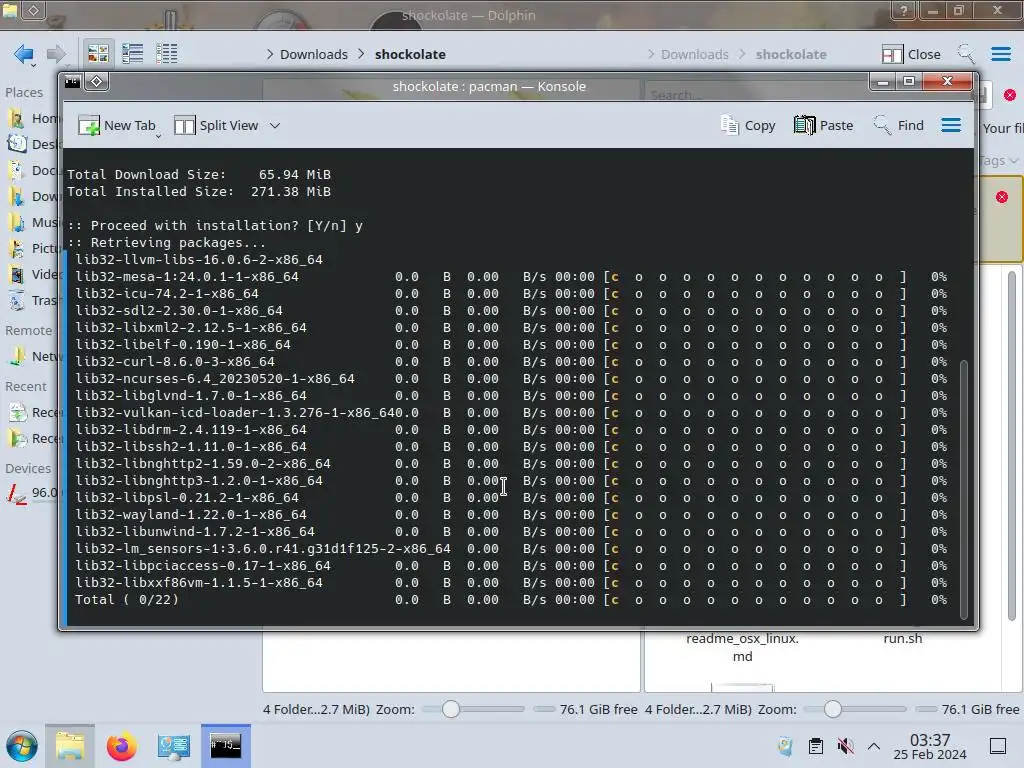Open System Settings from the taskbar

point(173,746)
